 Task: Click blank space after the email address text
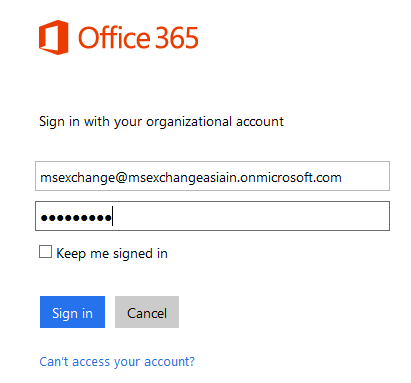point(365,176)
